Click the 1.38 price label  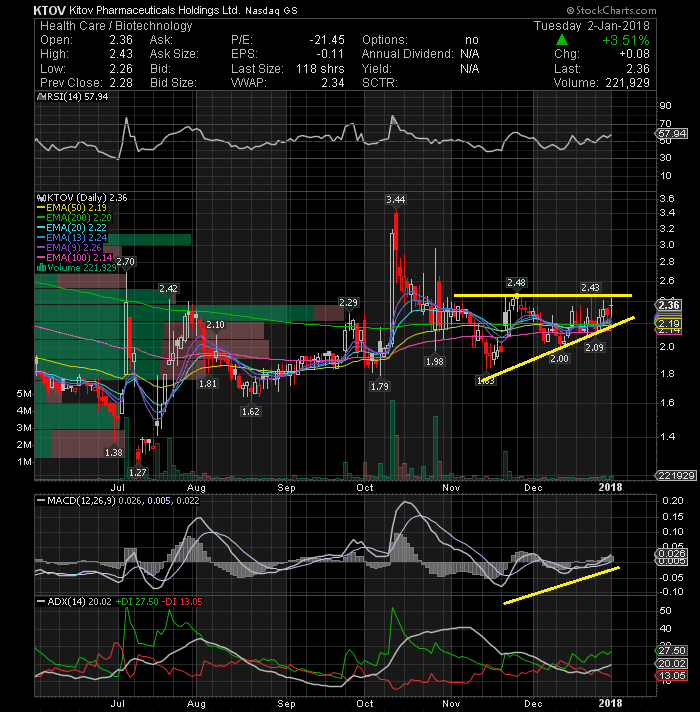114,452
